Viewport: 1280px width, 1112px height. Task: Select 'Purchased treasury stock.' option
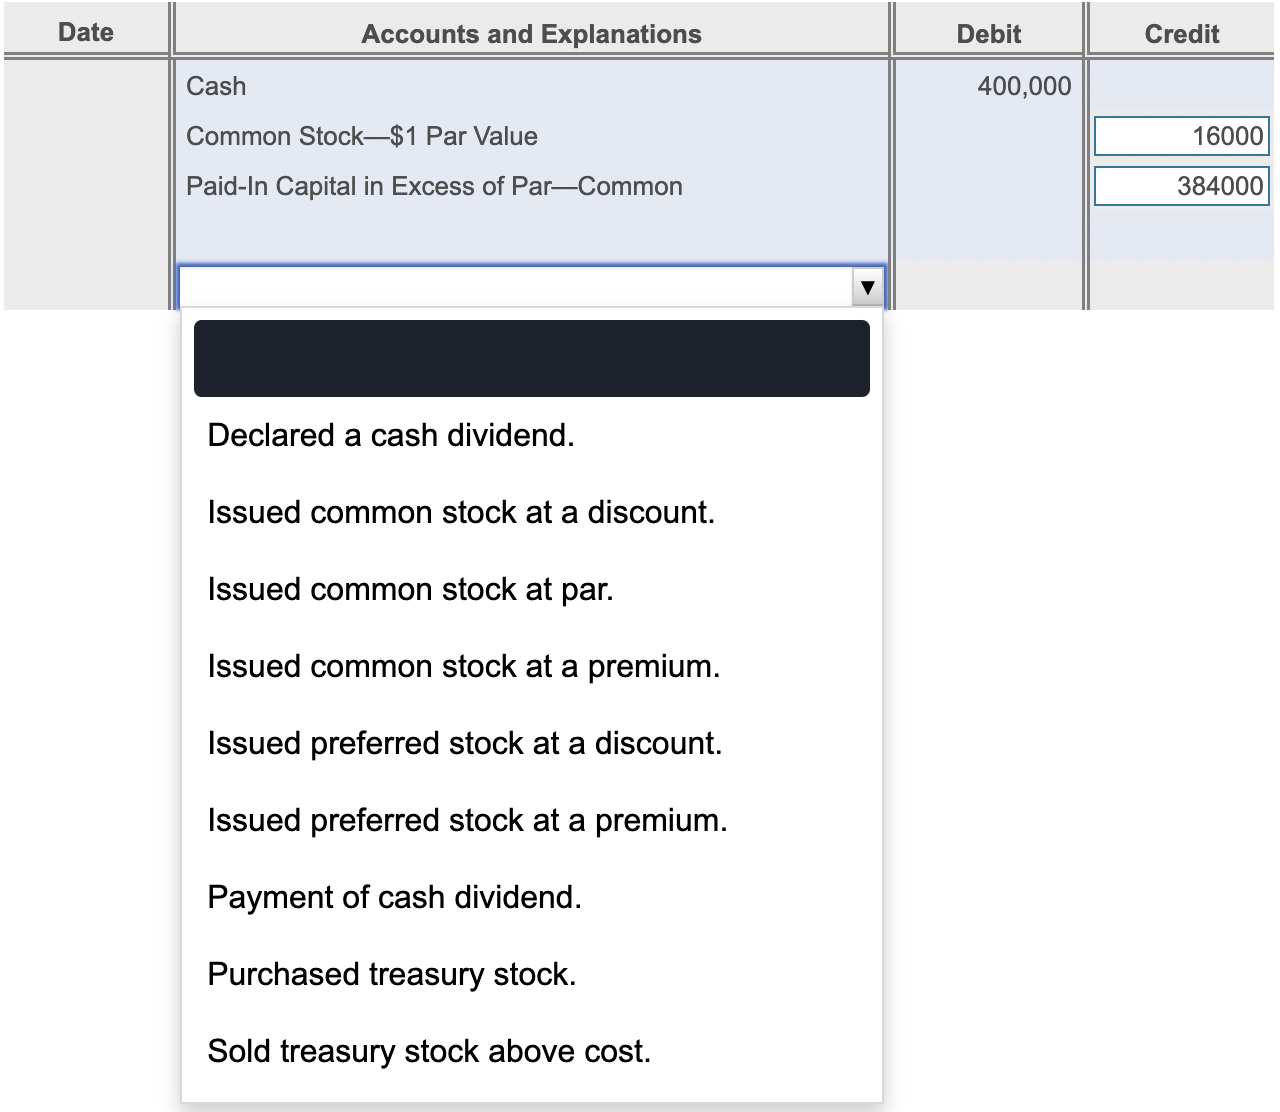pos(392,975)
